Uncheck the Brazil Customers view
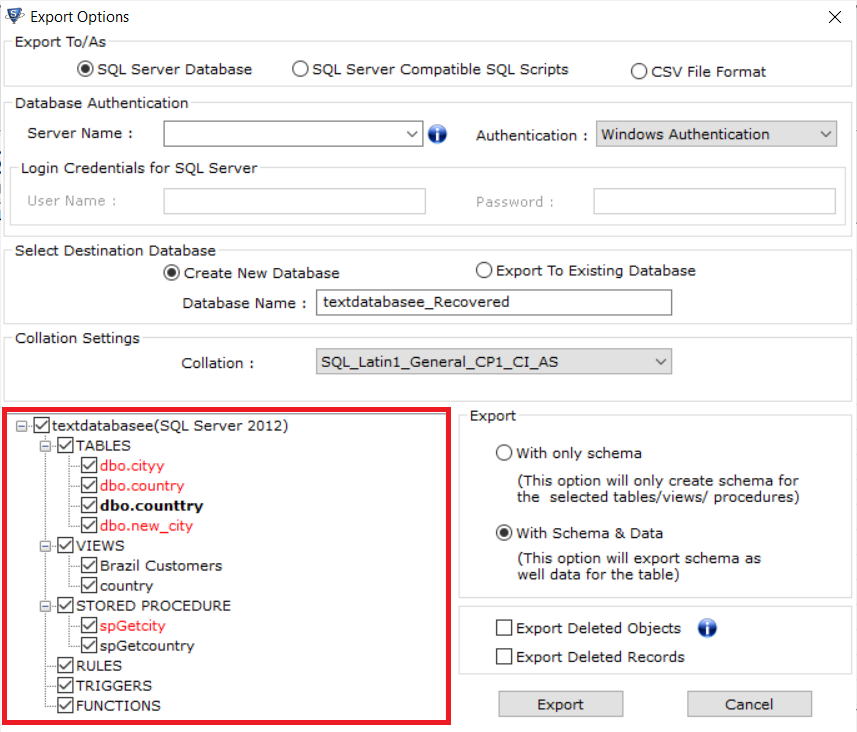This screenshot has height=732, width=857. coord(89,565)
